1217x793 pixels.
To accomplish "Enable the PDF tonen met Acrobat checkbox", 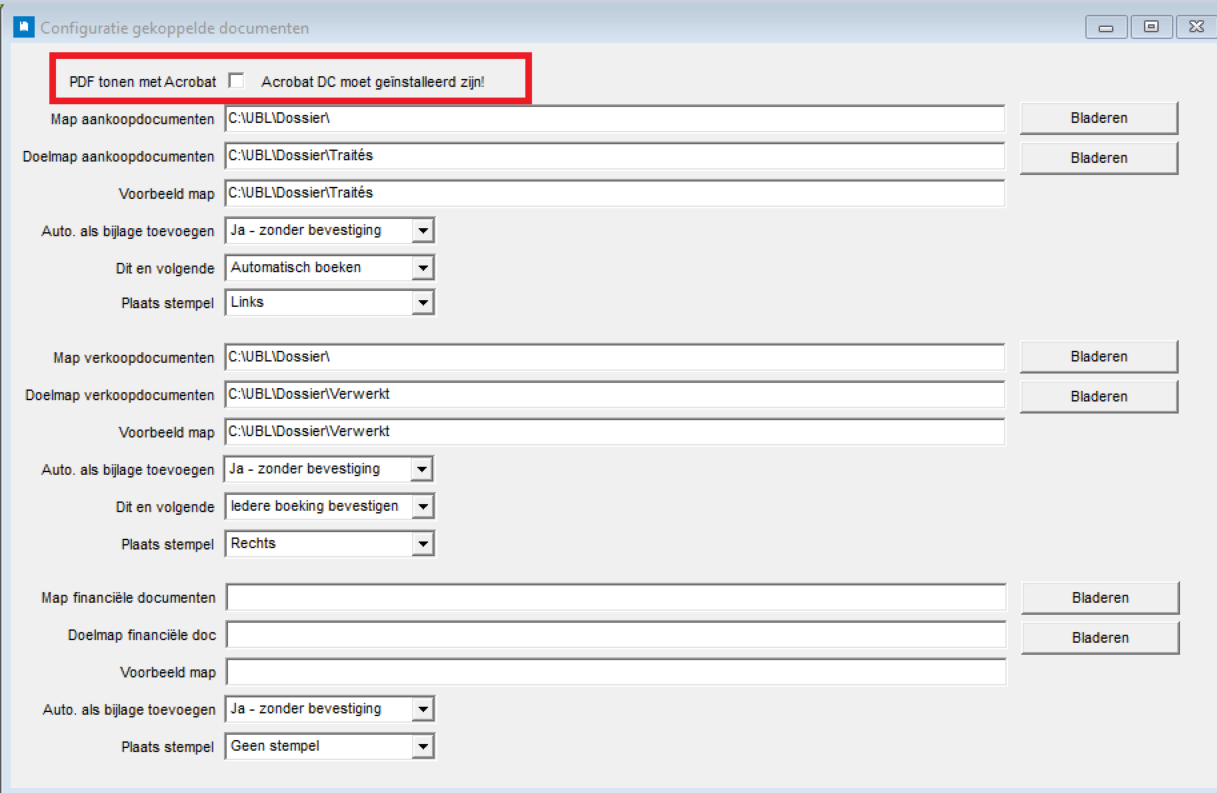I will coord(236,80).
